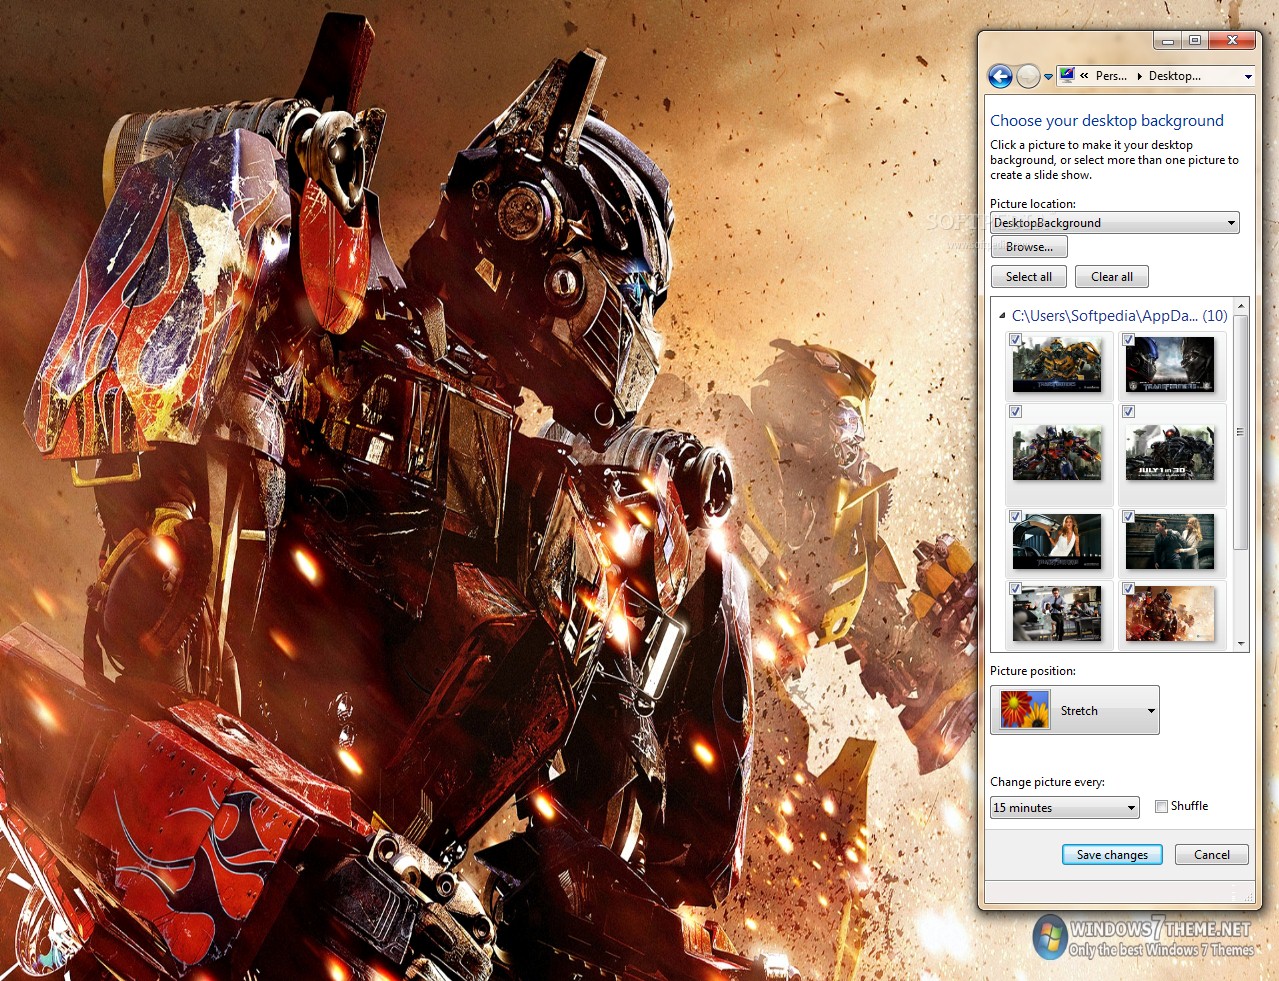Uncheck the yellow Bumblebee wallpaper checkbox

tap(1015, 340)
